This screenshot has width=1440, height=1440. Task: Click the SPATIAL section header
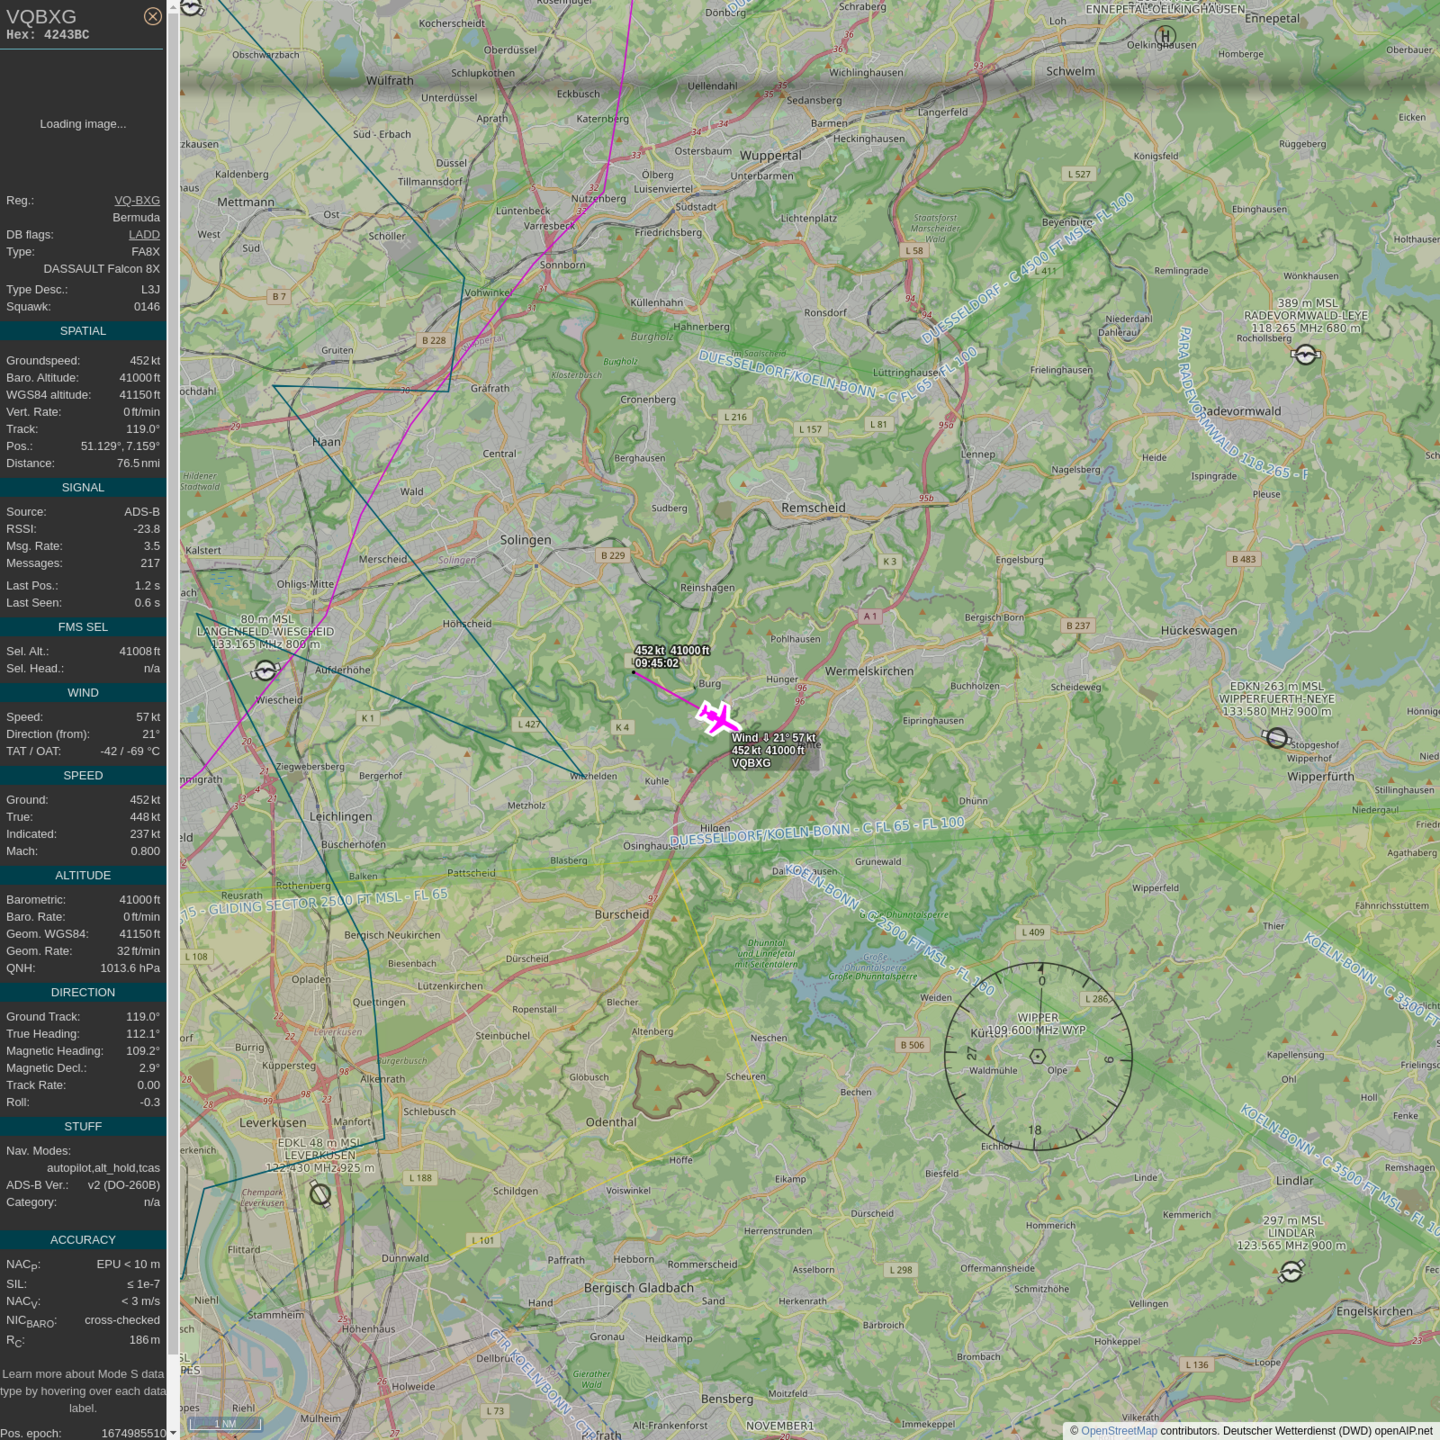[83, 331]
